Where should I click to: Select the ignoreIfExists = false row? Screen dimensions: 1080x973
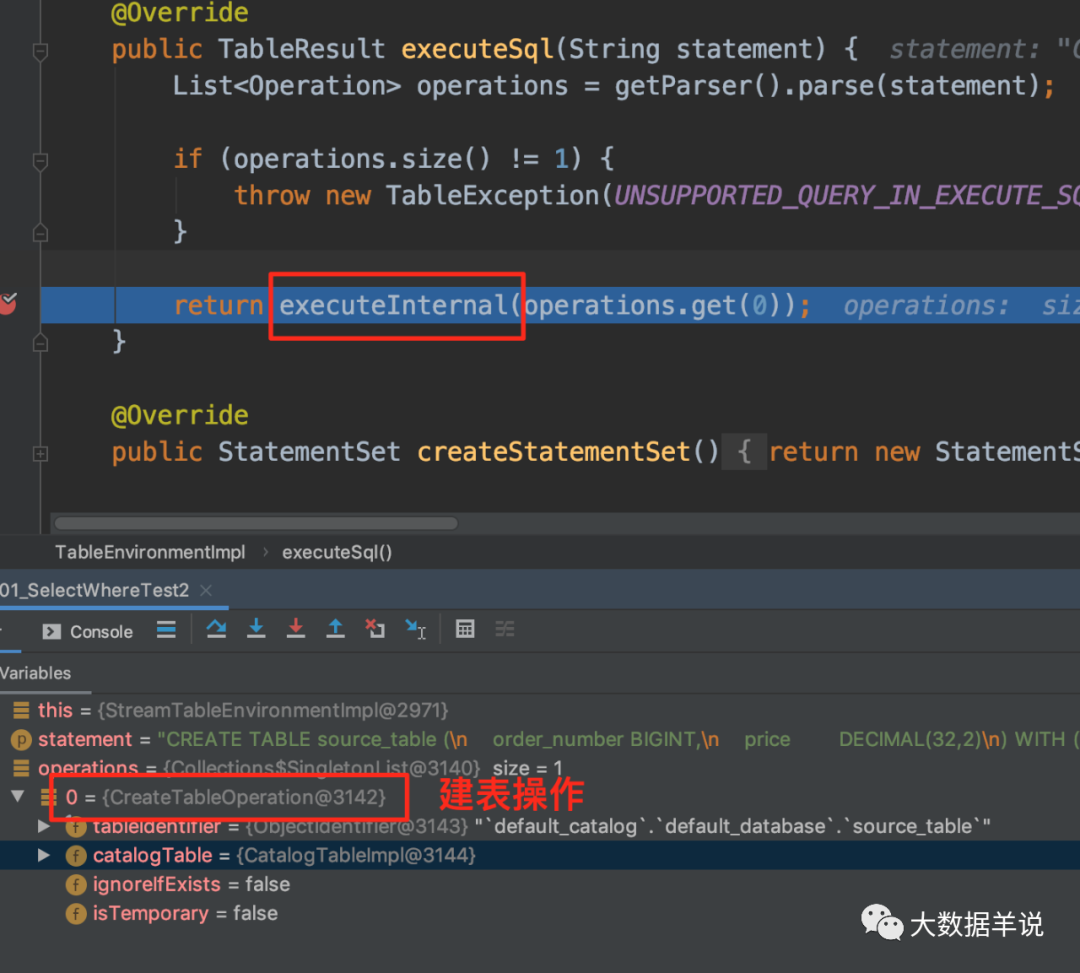coord(540,884)
